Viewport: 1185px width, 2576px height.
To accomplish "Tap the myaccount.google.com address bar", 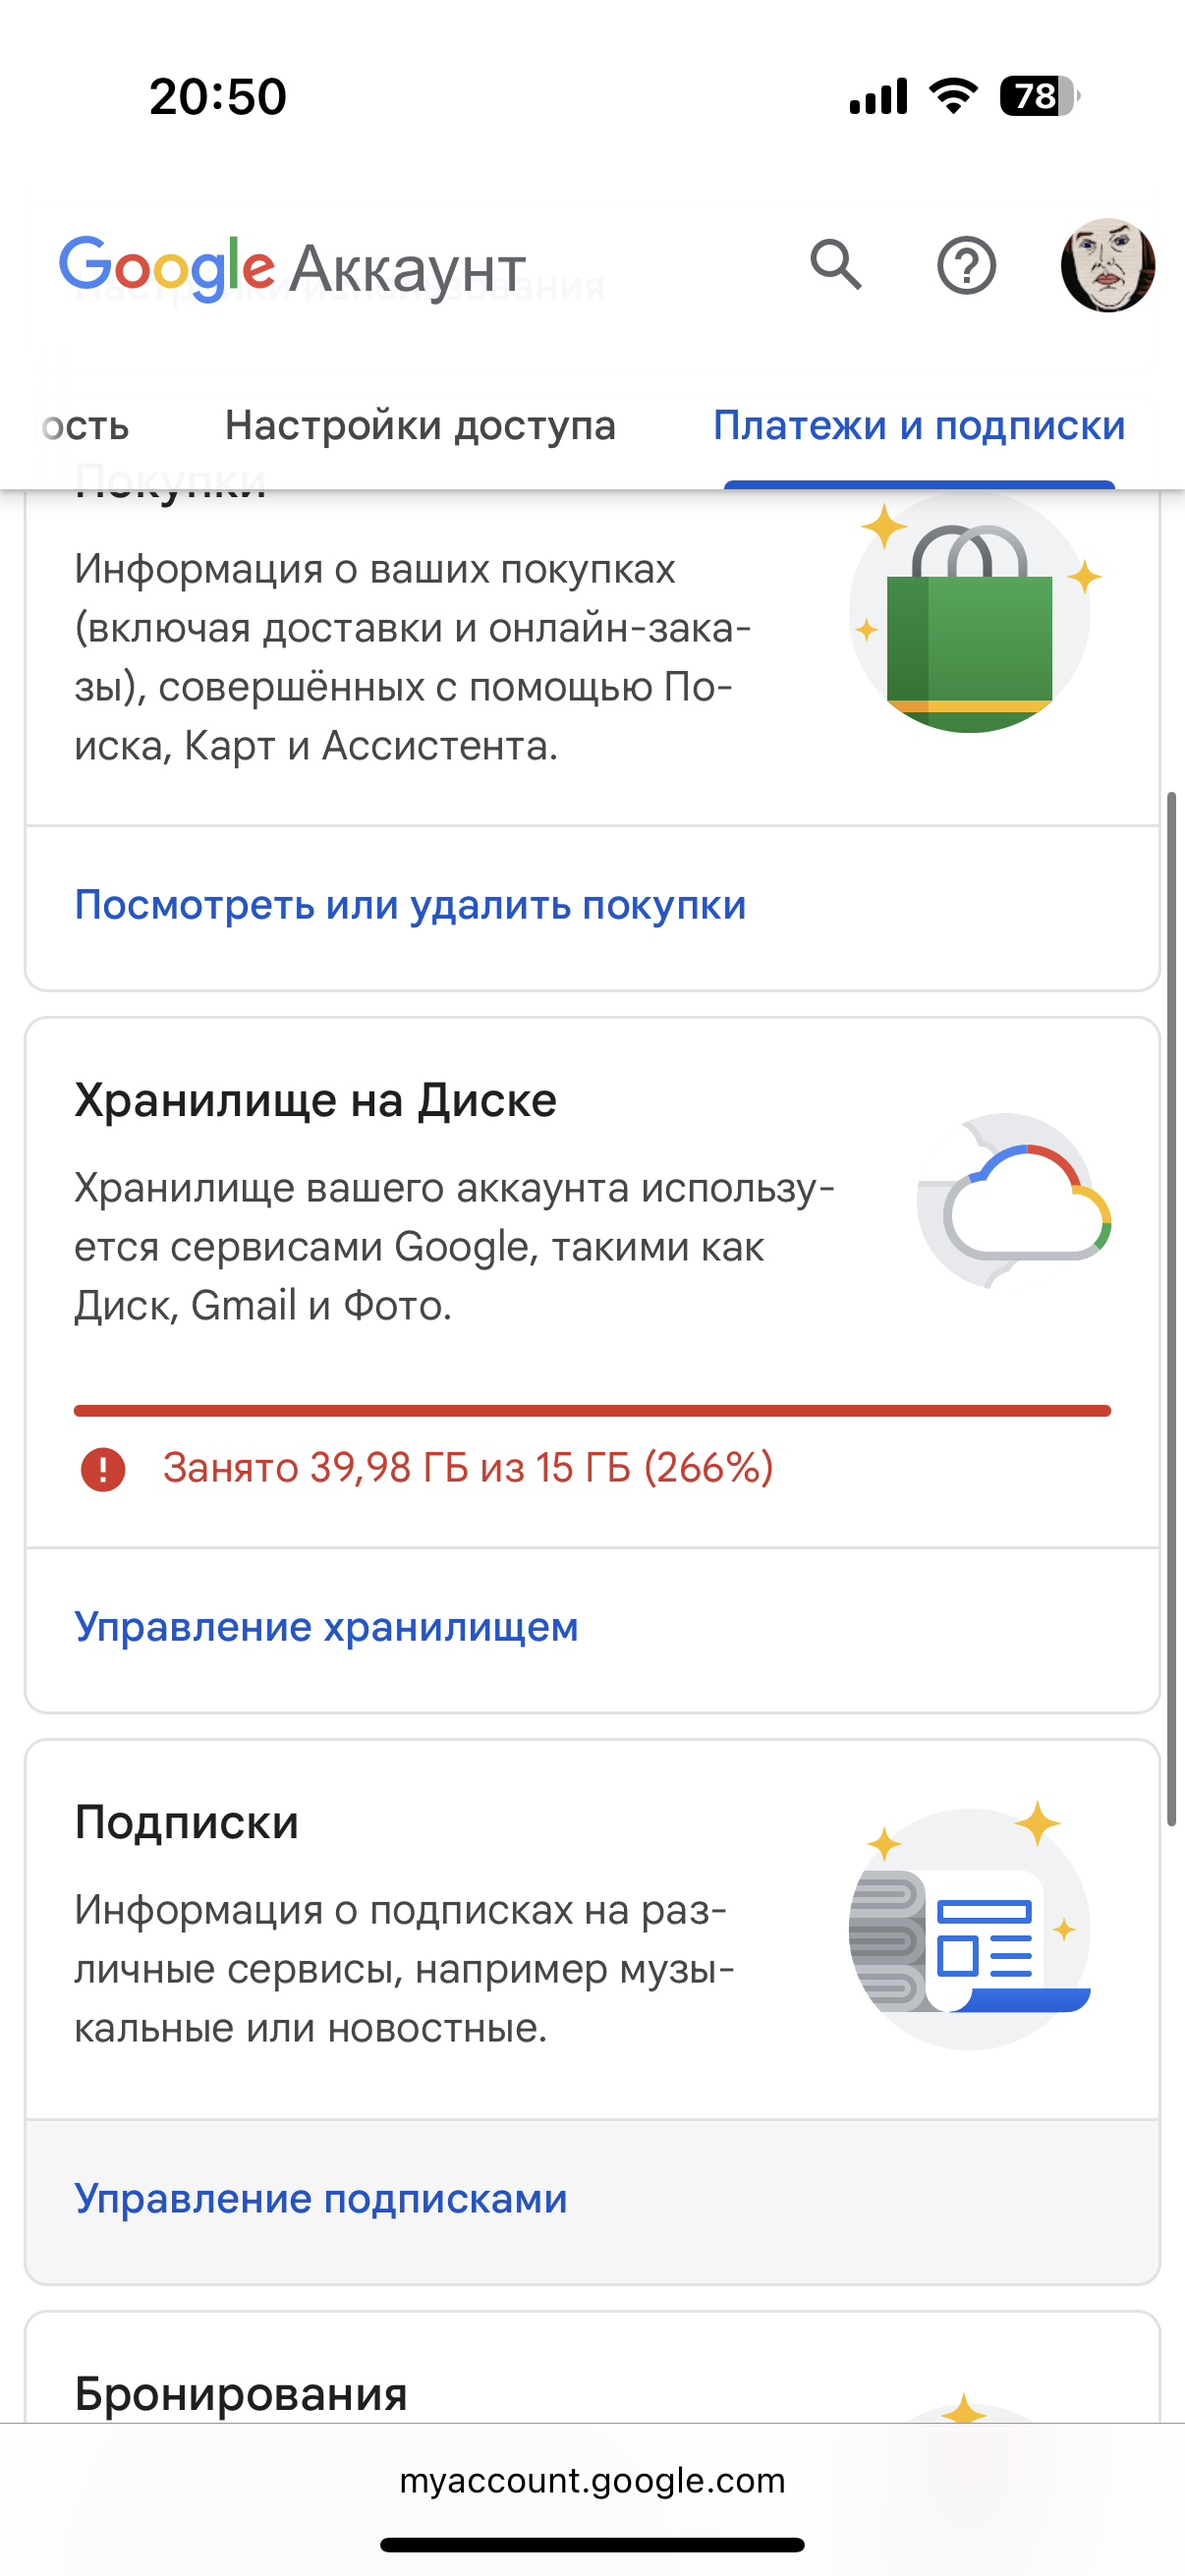I will click(592, 2480).
